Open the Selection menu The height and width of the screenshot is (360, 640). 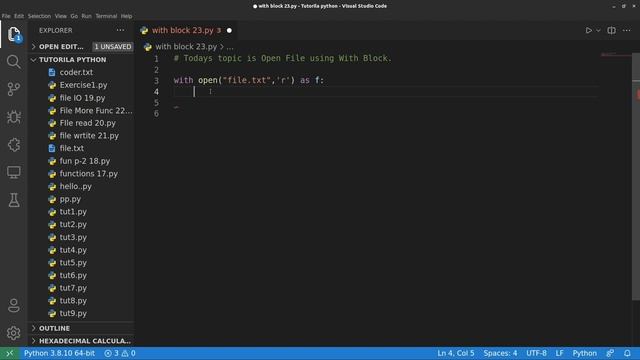pos(39,16)
